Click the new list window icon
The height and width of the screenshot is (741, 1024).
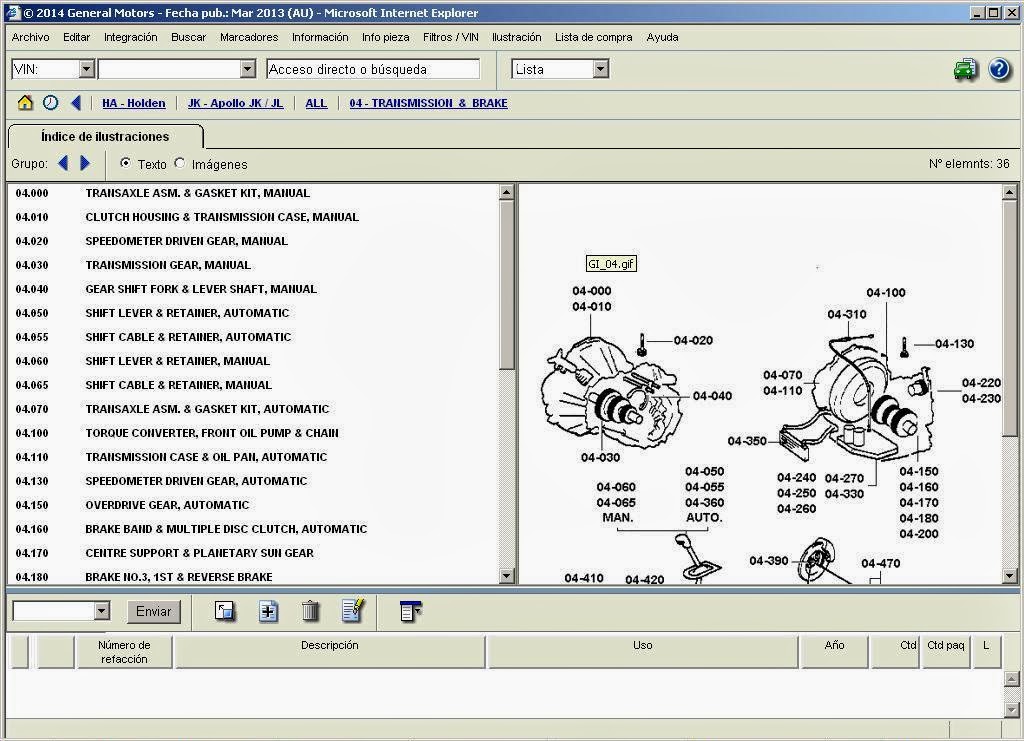point(225,611)
